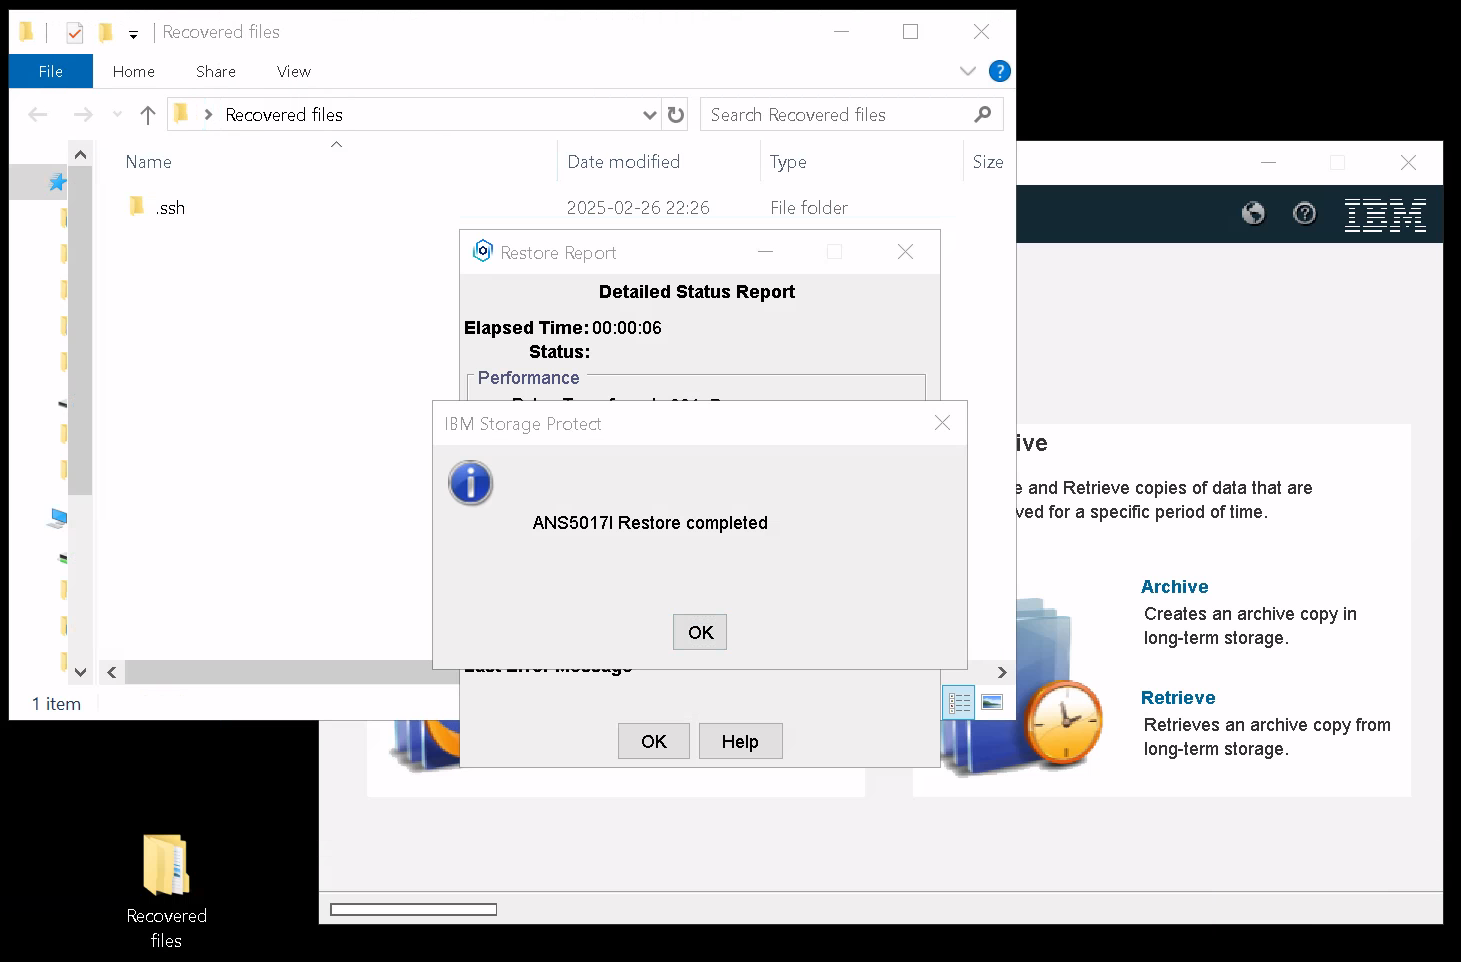Click the clock archive illustration icon
The height and width of the screenshot is (962, 1461).
[1064, 722]
